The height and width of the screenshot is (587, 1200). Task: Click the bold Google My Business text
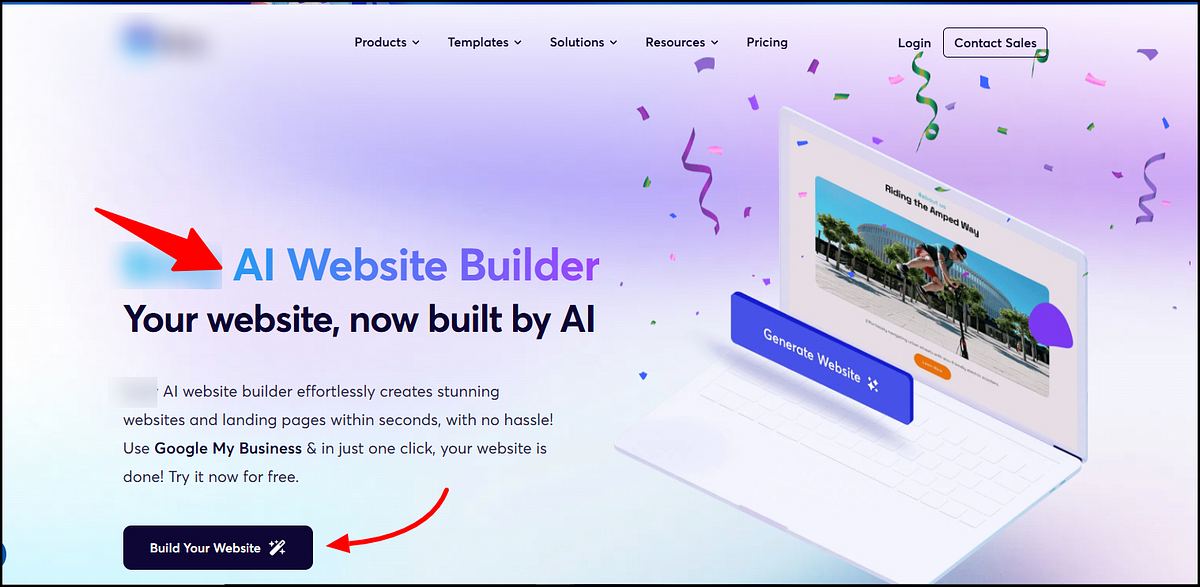click(x=228, y=448)
